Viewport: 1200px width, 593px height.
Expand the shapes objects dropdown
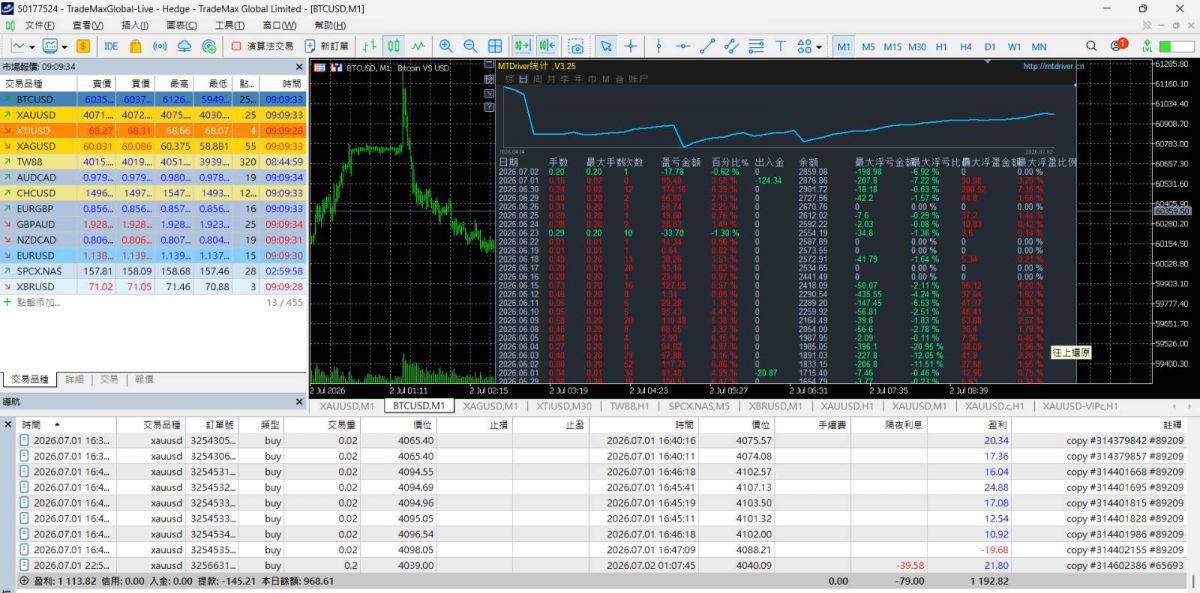pyautogui.click(x=819, y=46)
